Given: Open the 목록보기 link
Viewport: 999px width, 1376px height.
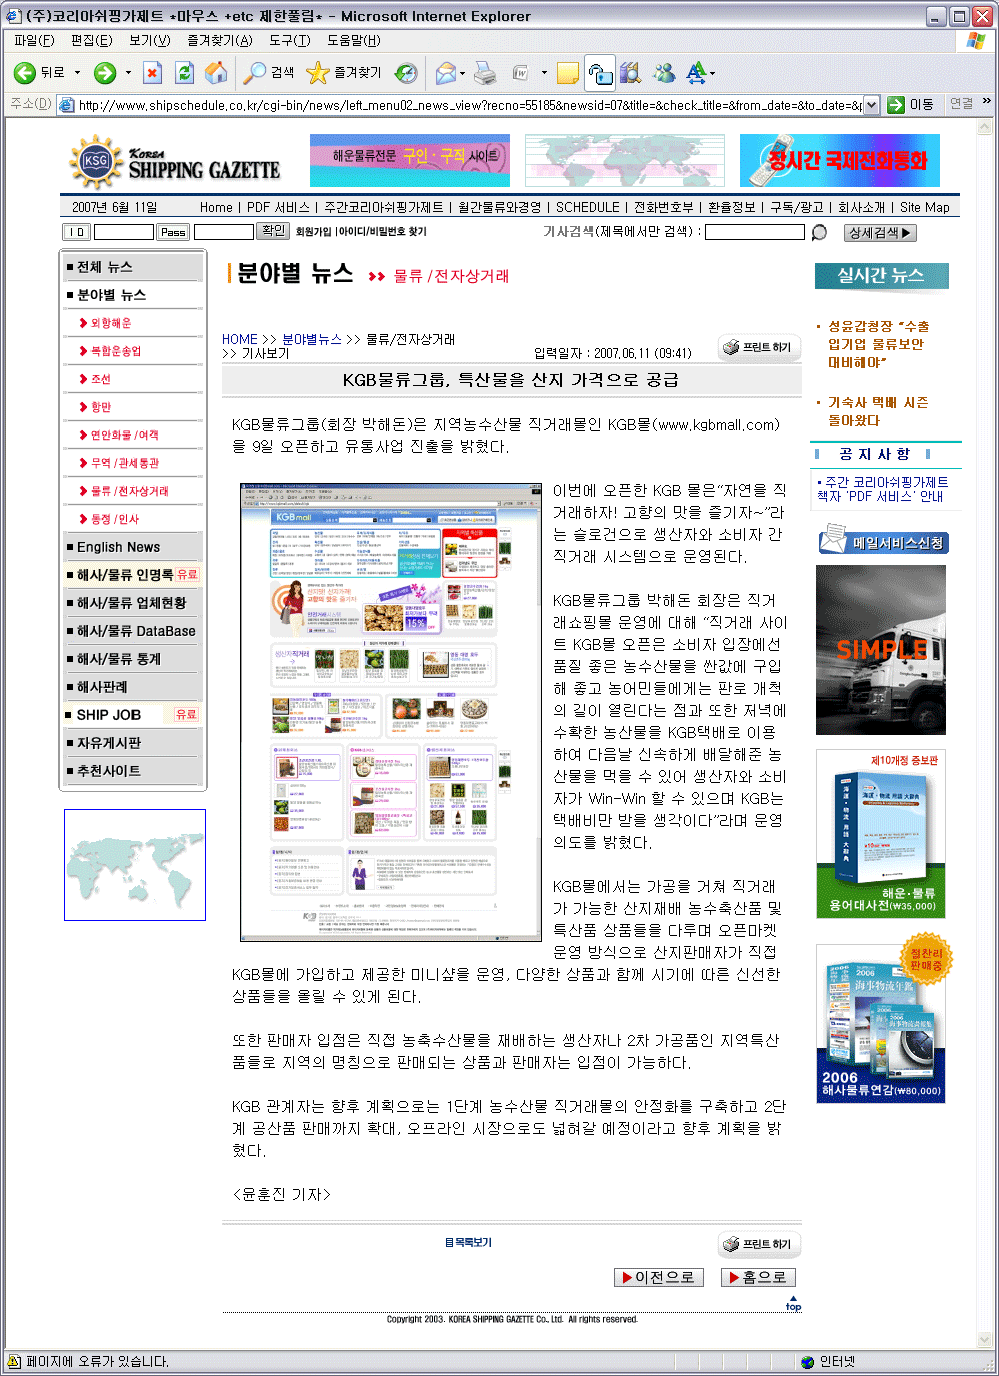Looking at the screenshot, I should click(x=468, y=1242).
